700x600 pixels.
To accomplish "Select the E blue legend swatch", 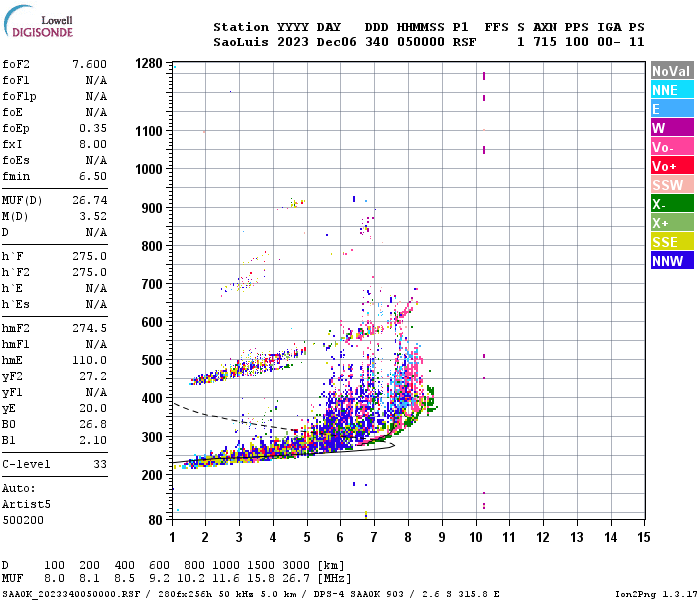I will tap(672, 109).
